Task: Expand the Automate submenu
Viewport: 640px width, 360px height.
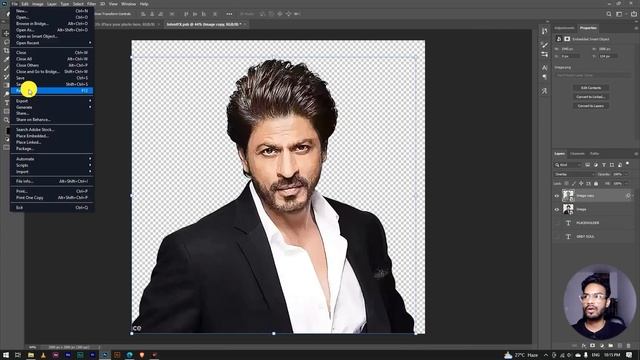Action: pos(52,159)
